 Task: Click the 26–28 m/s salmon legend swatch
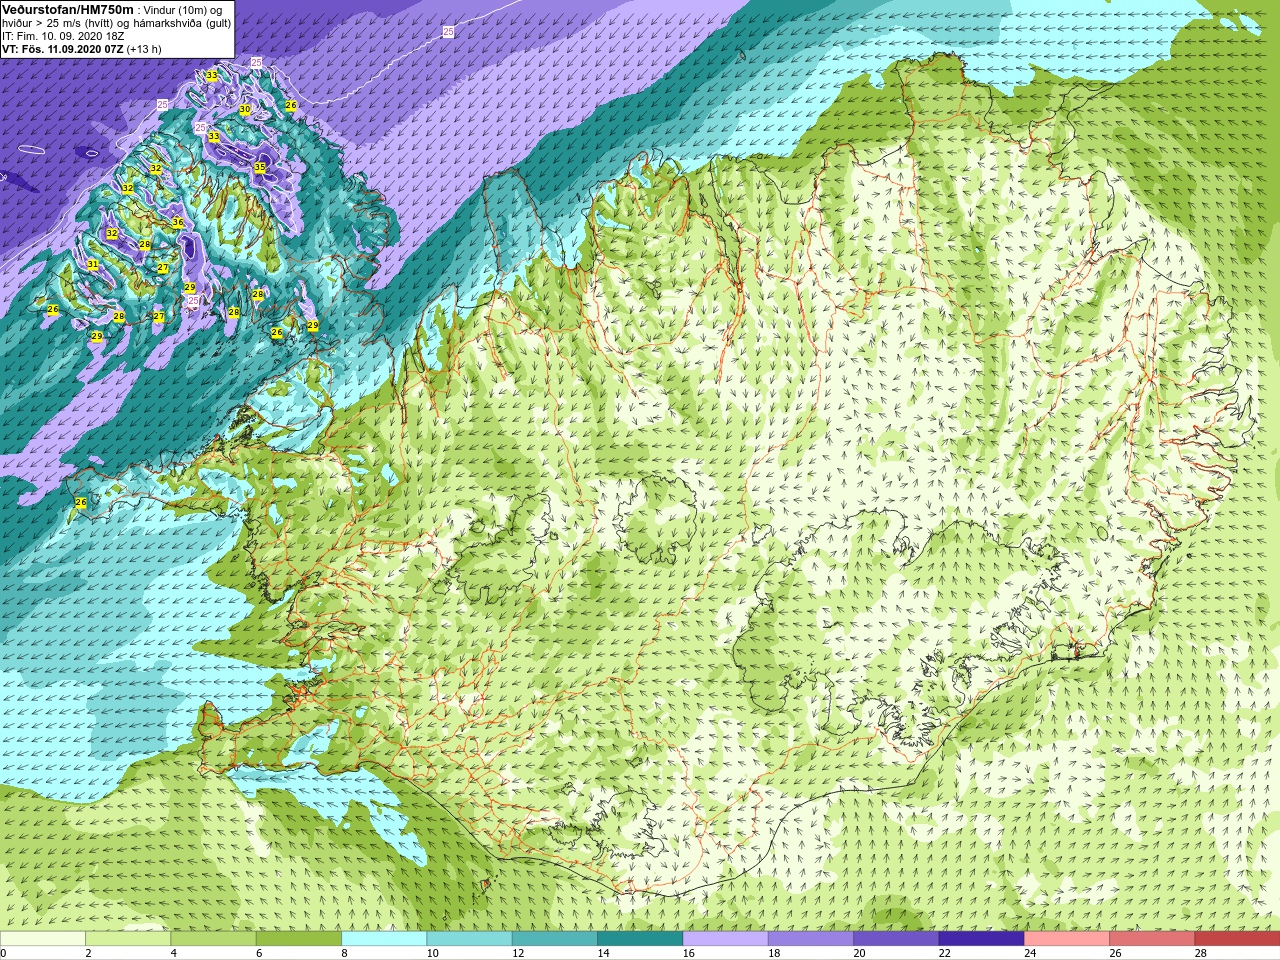coord(1152,939)
